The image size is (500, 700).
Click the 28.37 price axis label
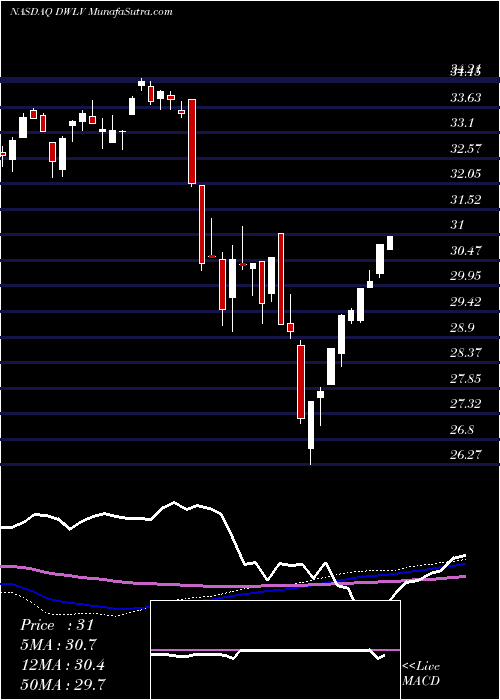pos(466,353)
